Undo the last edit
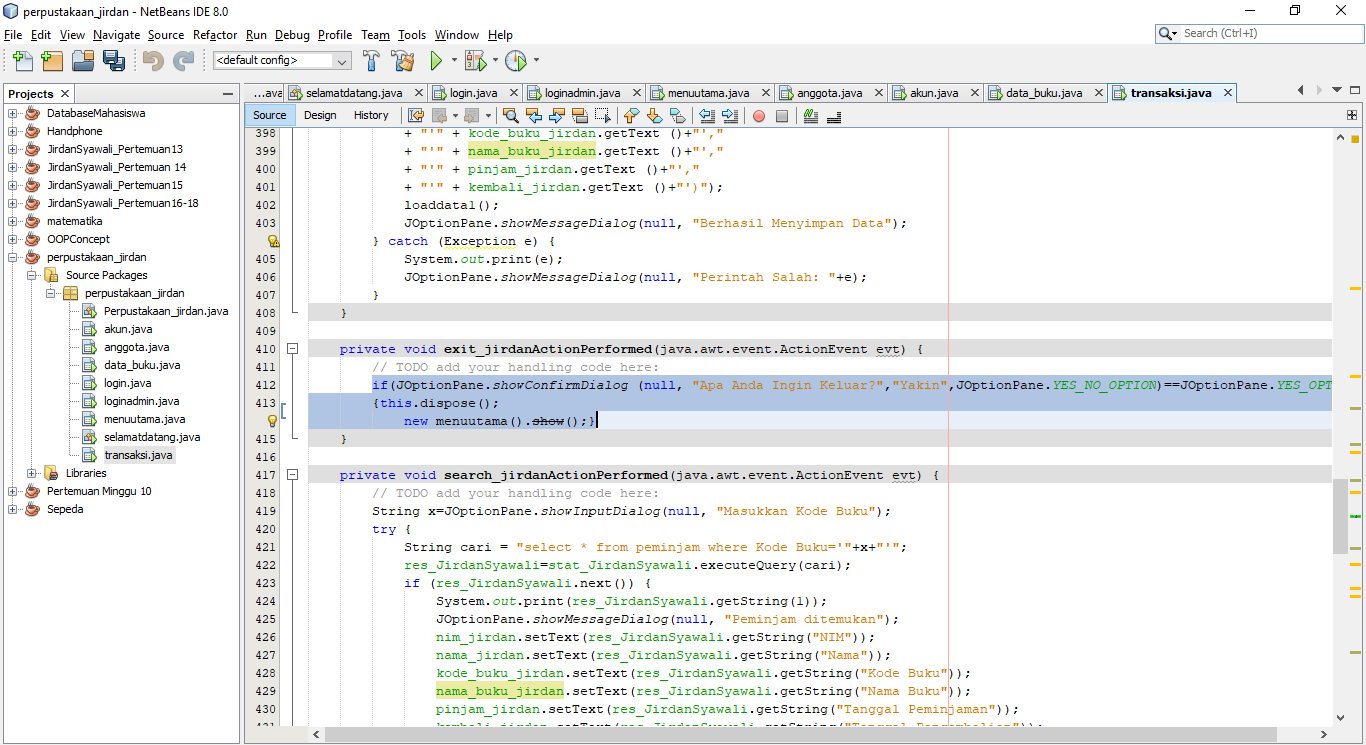1366x745 pixels. click(x=154, y=60)
